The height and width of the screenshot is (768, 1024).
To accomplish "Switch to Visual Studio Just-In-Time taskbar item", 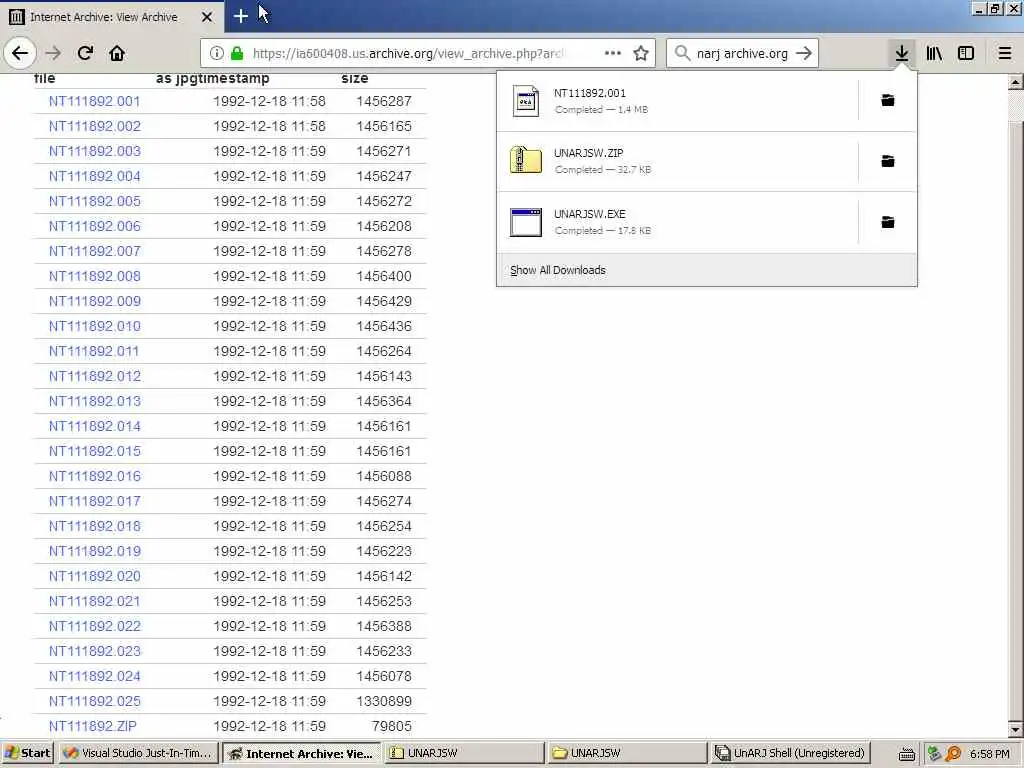I will click(x=138, y=753).
